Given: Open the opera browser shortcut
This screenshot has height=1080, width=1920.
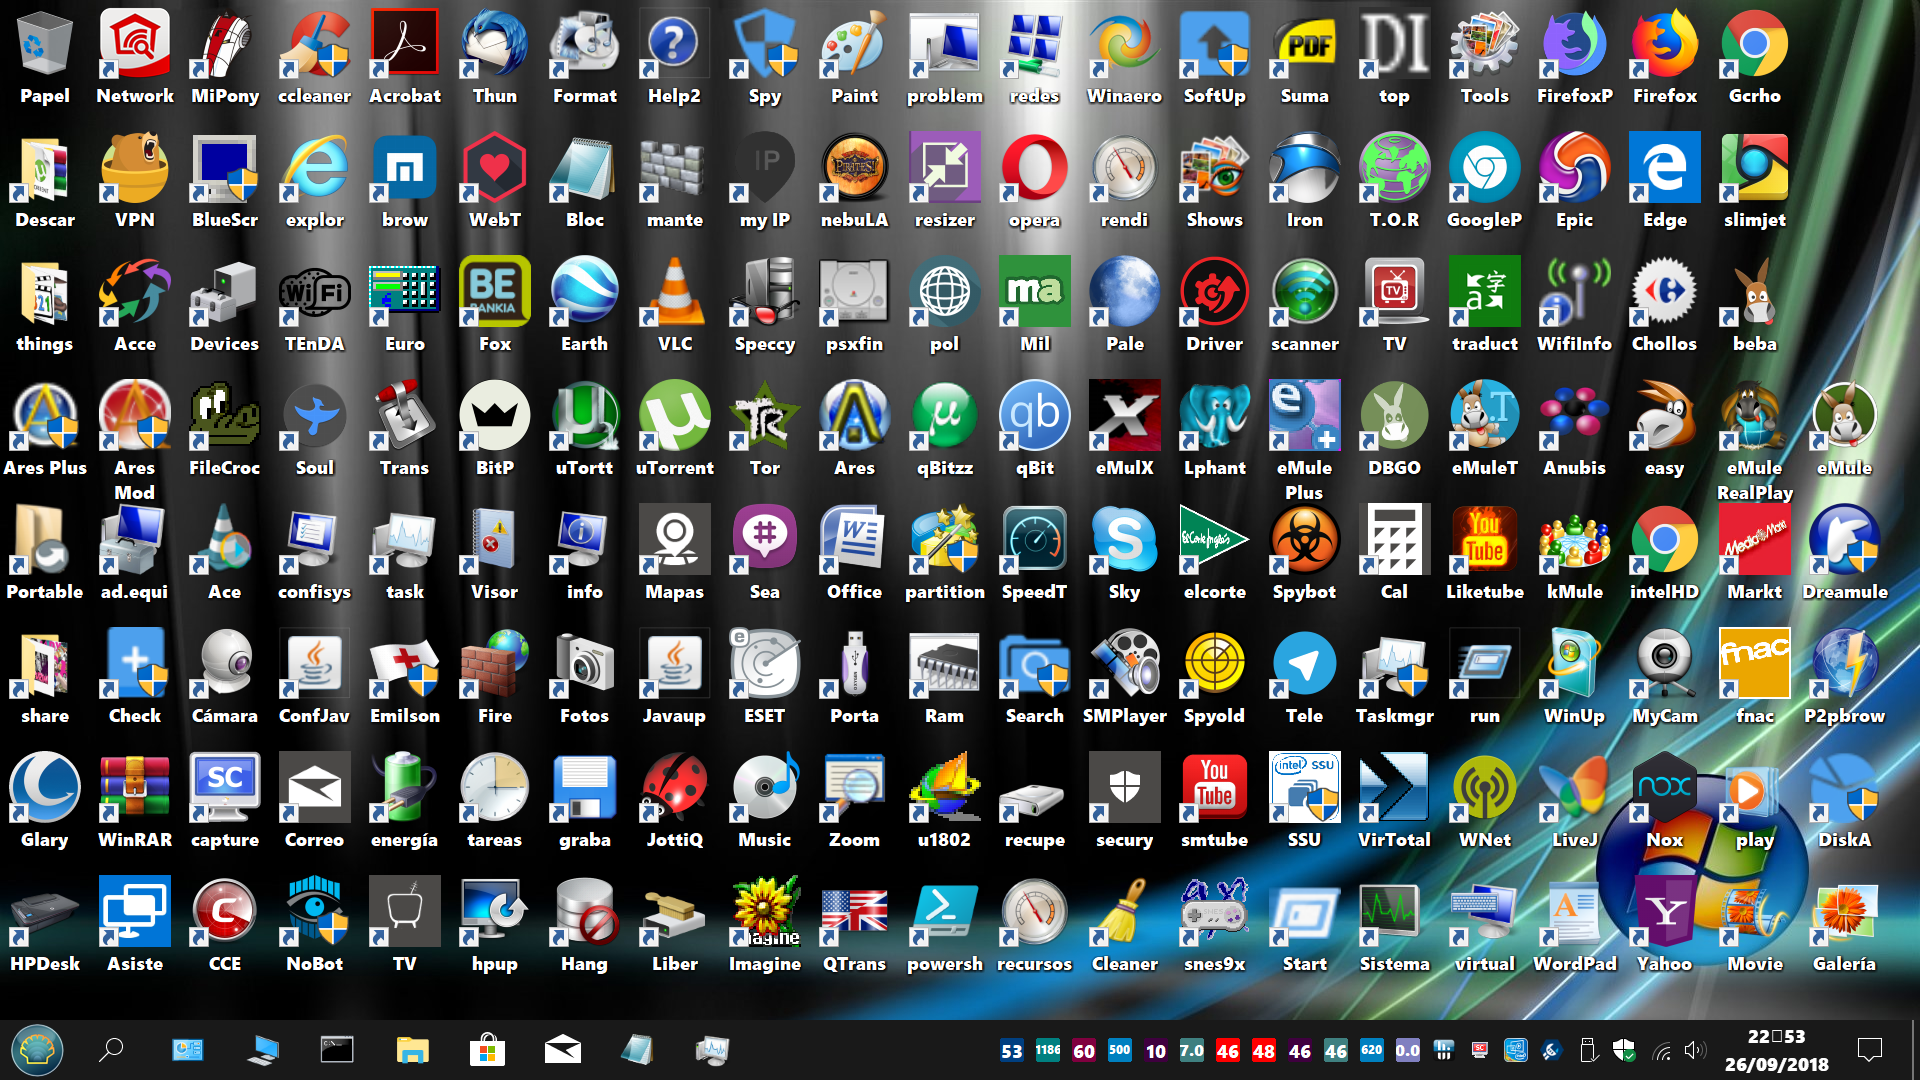Looking at the screenshot, I should [x=1035, y=181].
